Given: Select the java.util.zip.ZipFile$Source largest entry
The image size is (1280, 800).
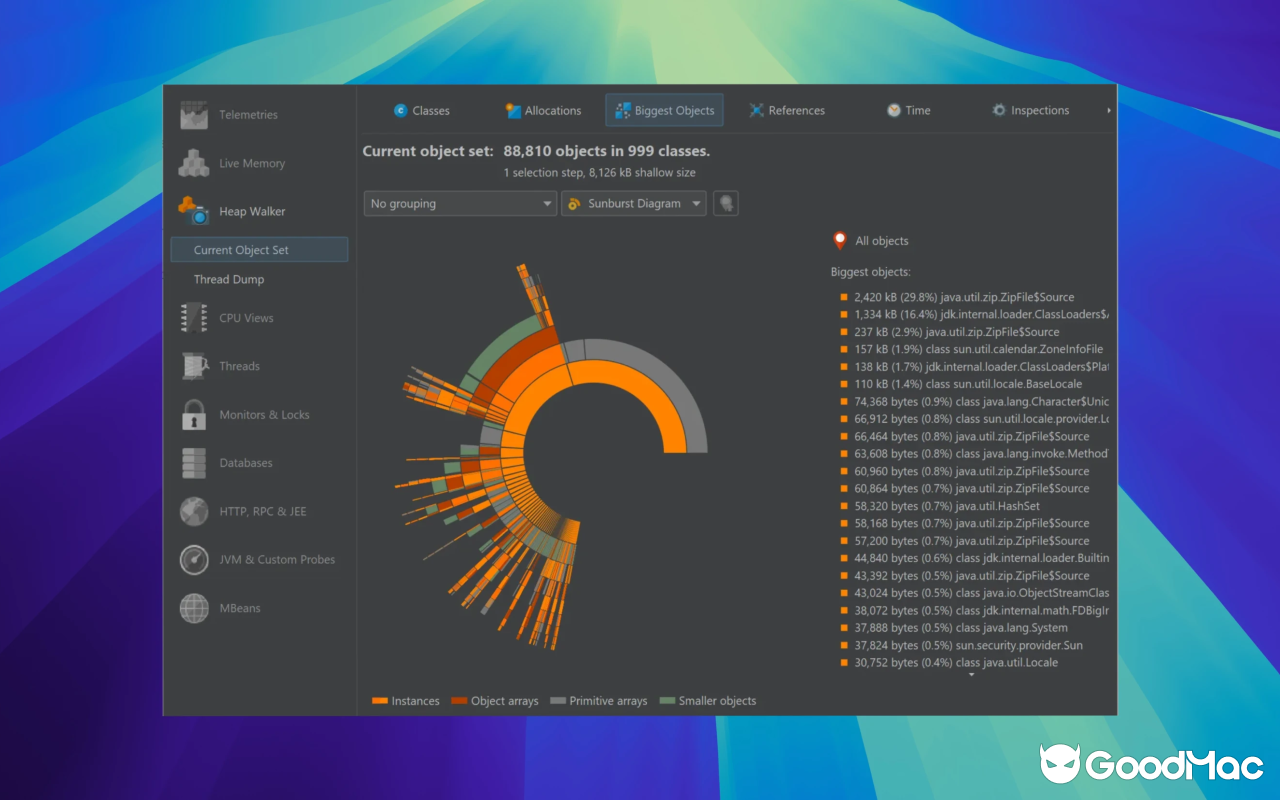Looking at the screenshot, I should 962,296.
